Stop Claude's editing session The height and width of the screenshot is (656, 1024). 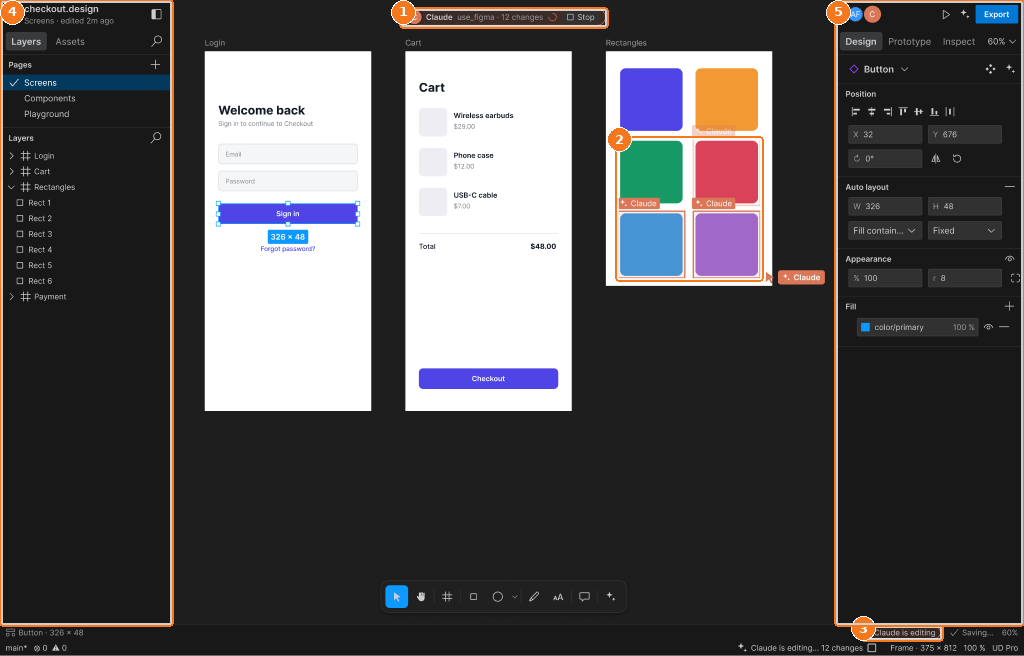[581, 17]
